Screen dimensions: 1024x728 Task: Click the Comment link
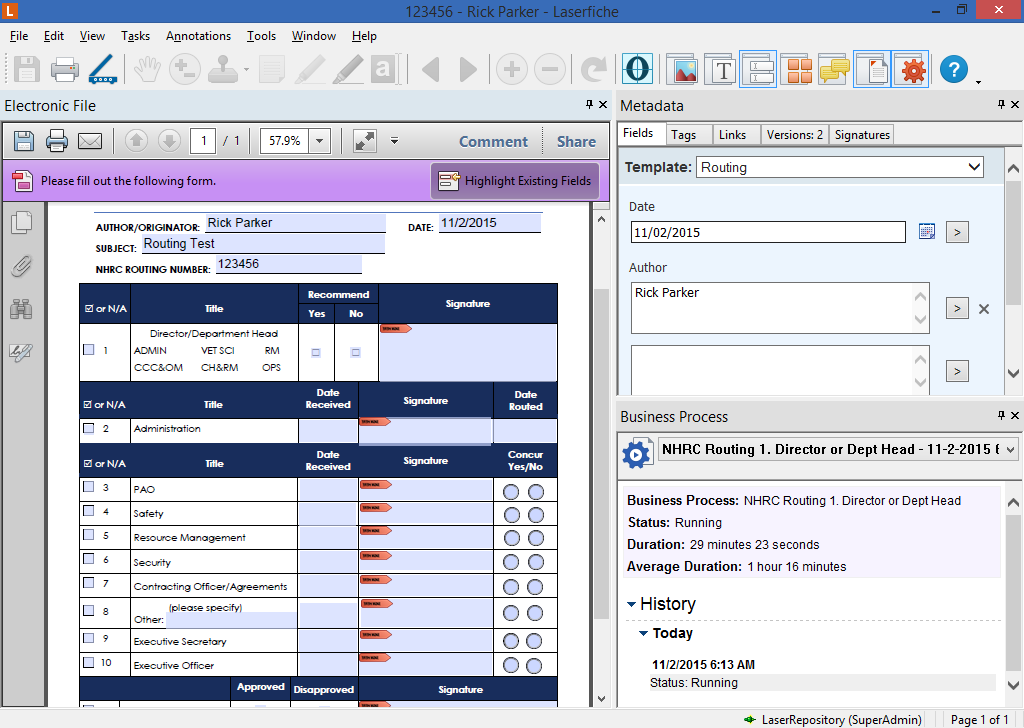point(493,141)
